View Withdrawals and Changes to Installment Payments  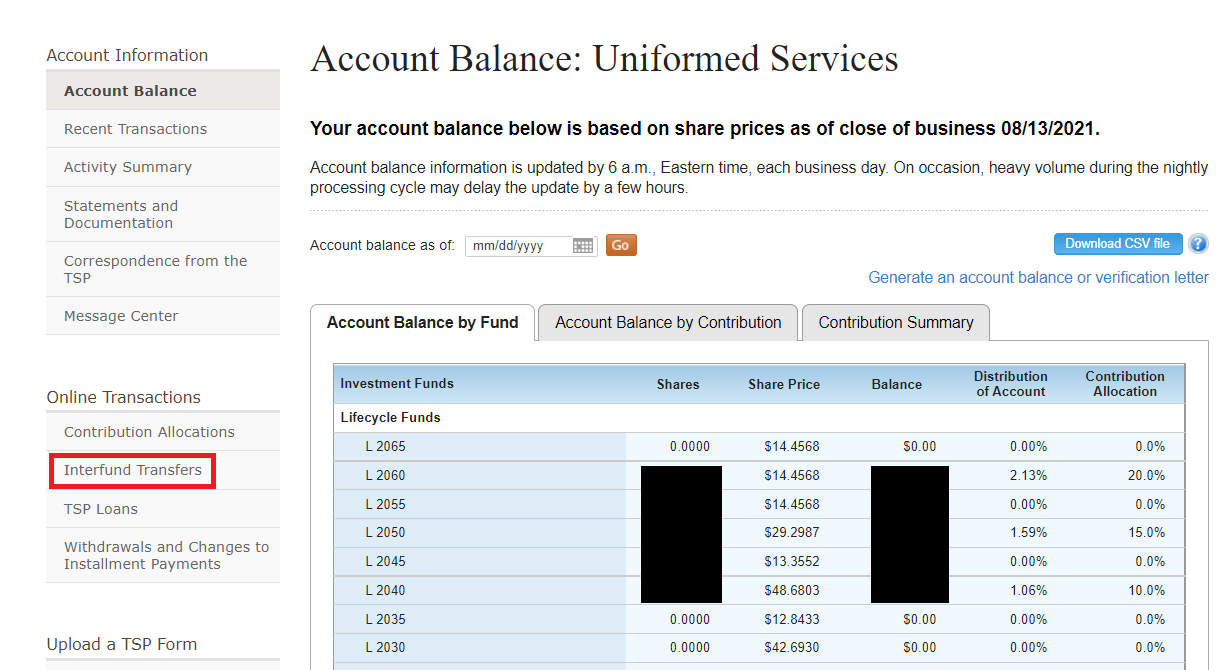click(166, 555)
